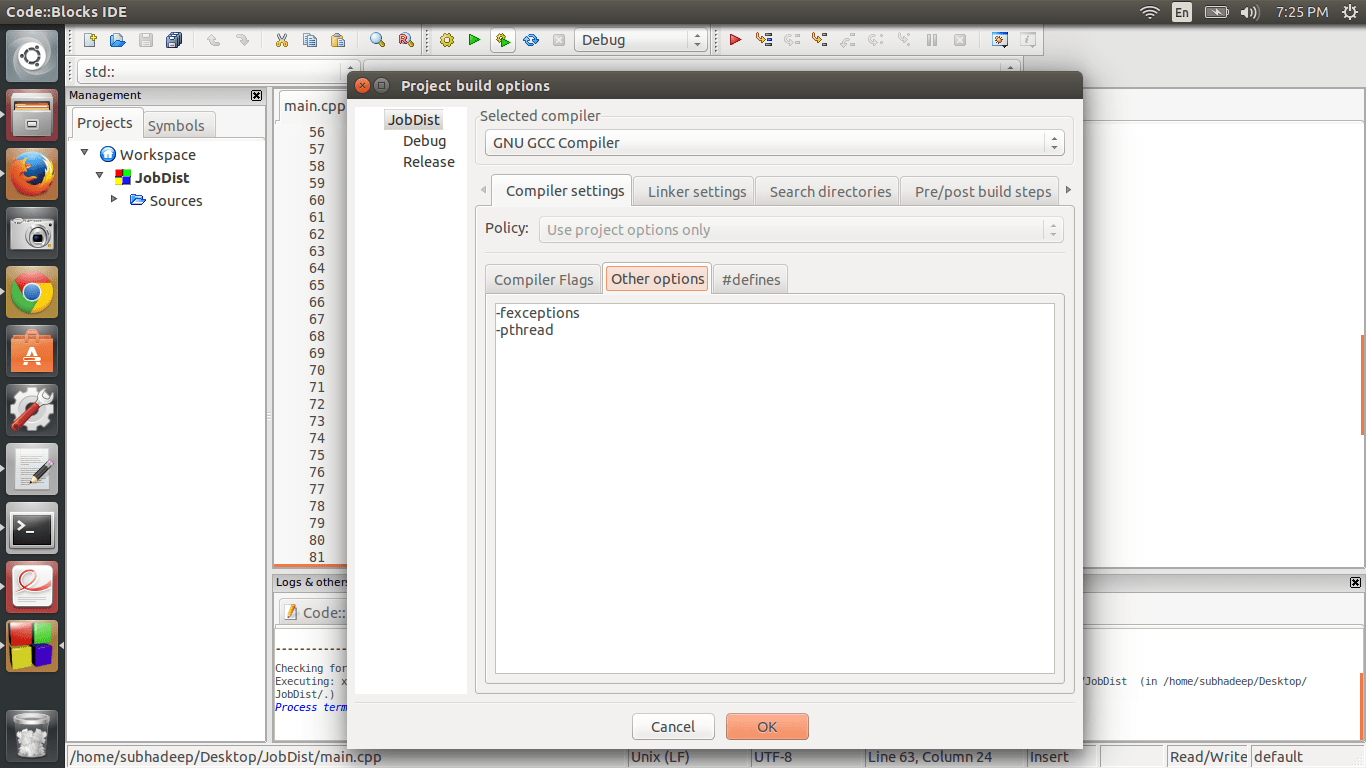Open the Debugging windows icon
This screenshot has height=768, width=1366.
pos(999,40)
